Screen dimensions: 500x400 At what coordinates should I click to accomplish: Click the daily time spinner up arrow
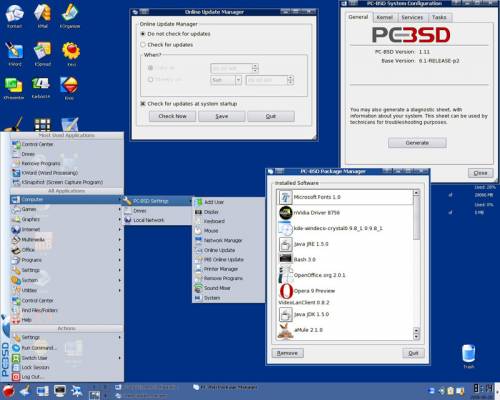(x=255, y=66)
